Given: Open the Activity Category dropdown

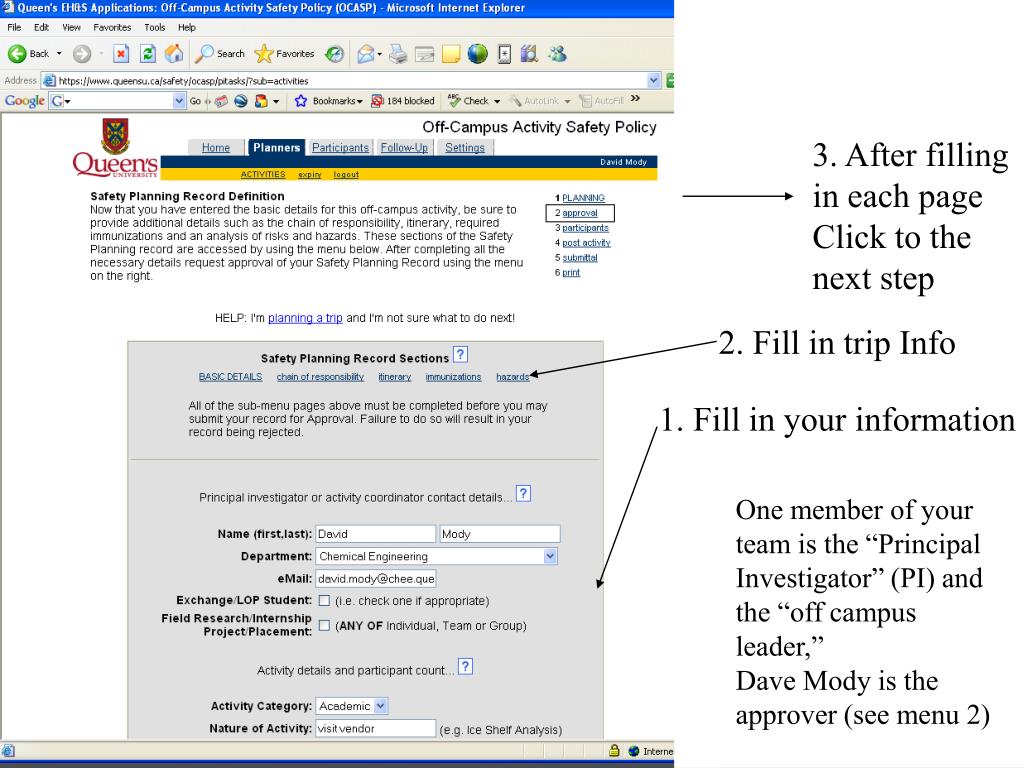Looking at the screenshot, I should (x=381, y=705).
